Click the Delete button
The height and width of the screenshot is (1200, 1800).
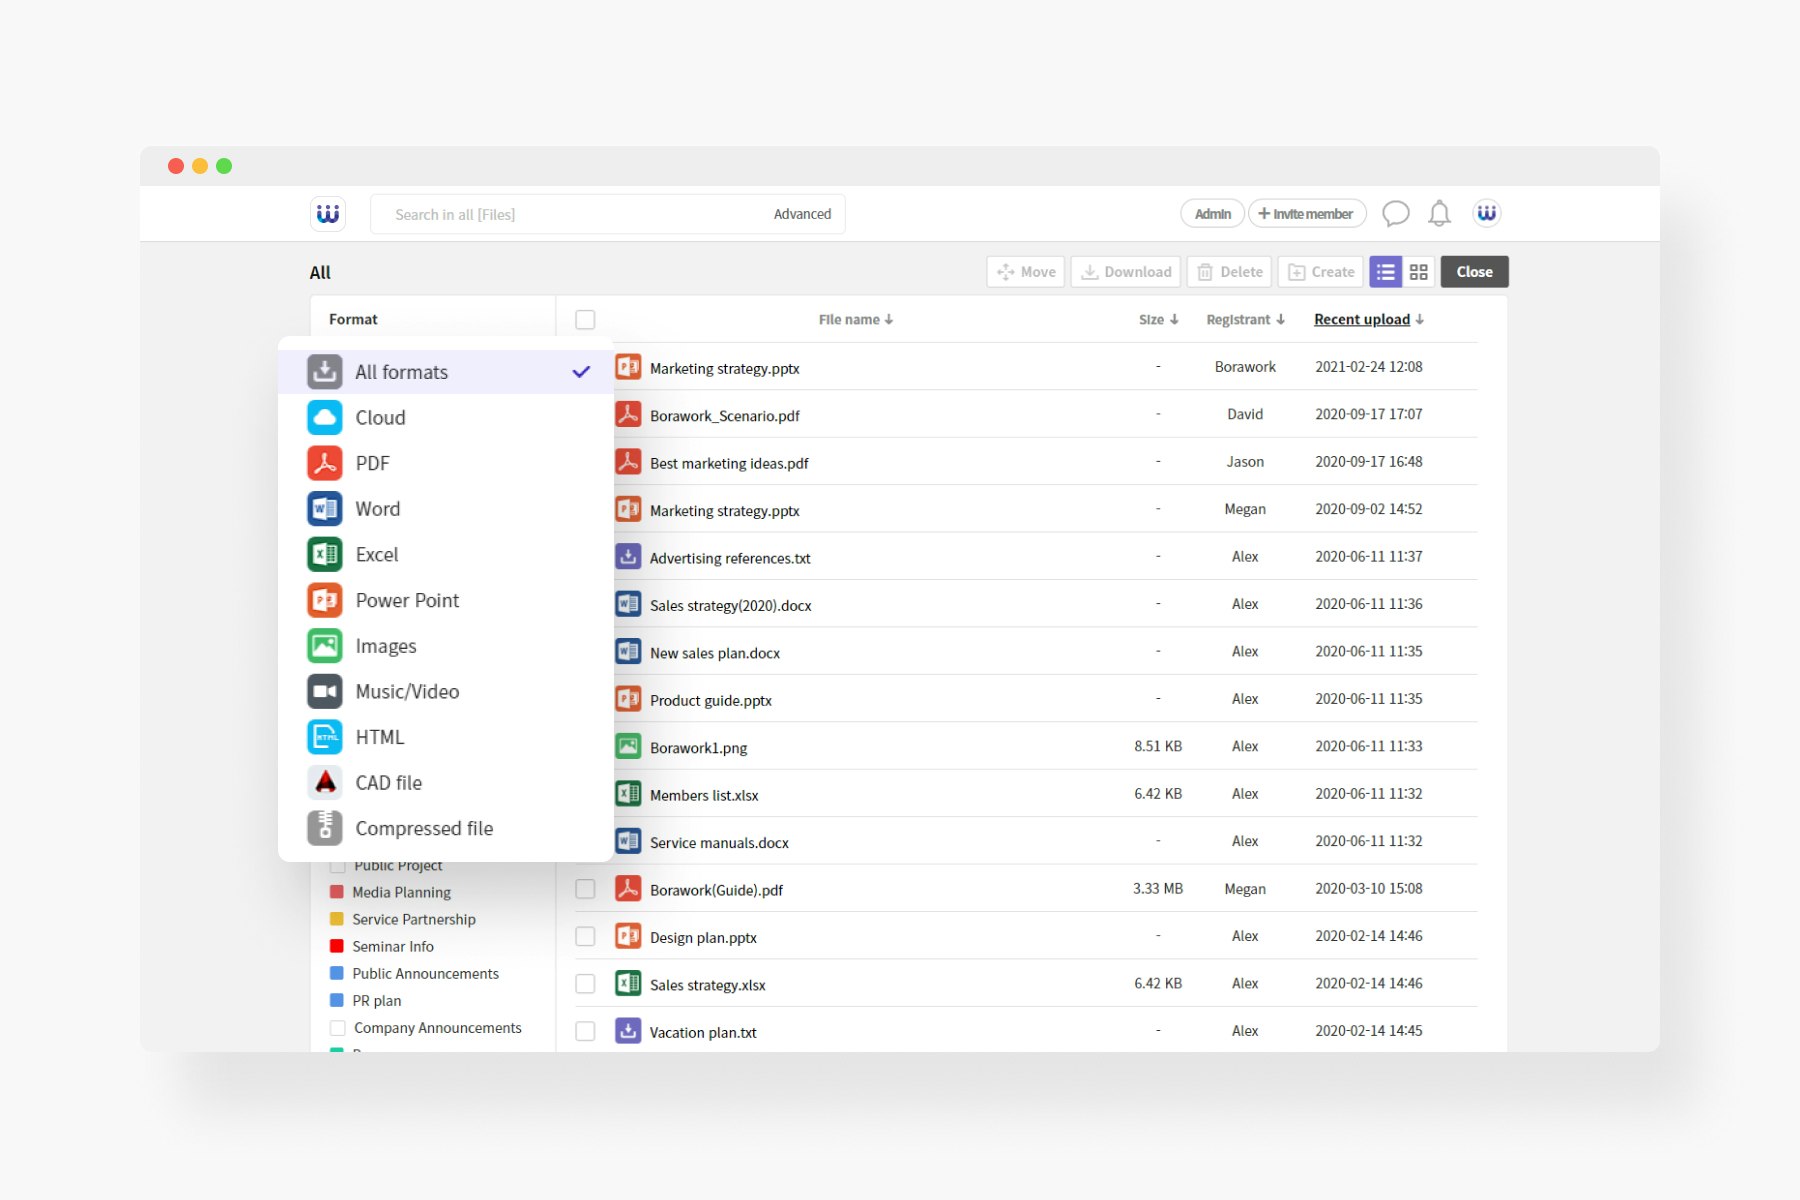click(1230, 272)
